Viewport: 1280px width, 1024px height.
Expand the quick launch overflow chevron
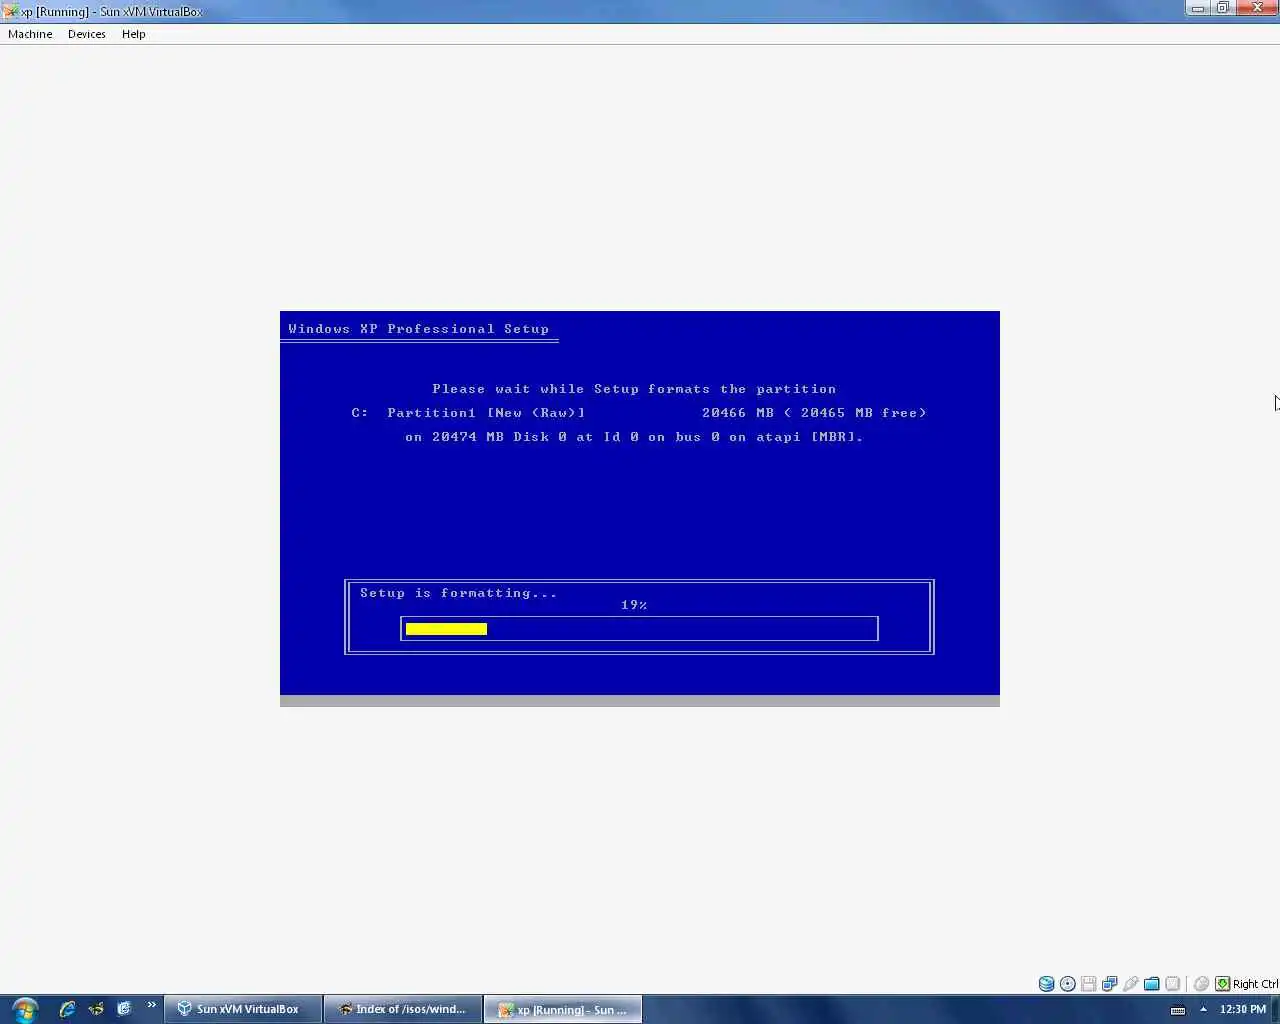(152, 1005)
